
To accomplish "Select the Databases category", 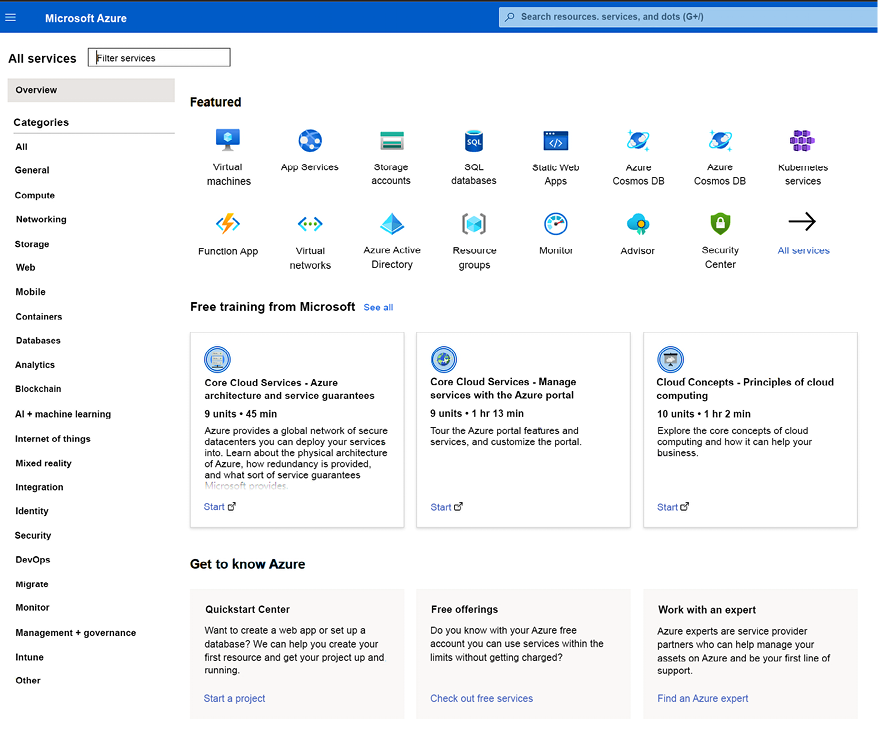I will 38,340.
